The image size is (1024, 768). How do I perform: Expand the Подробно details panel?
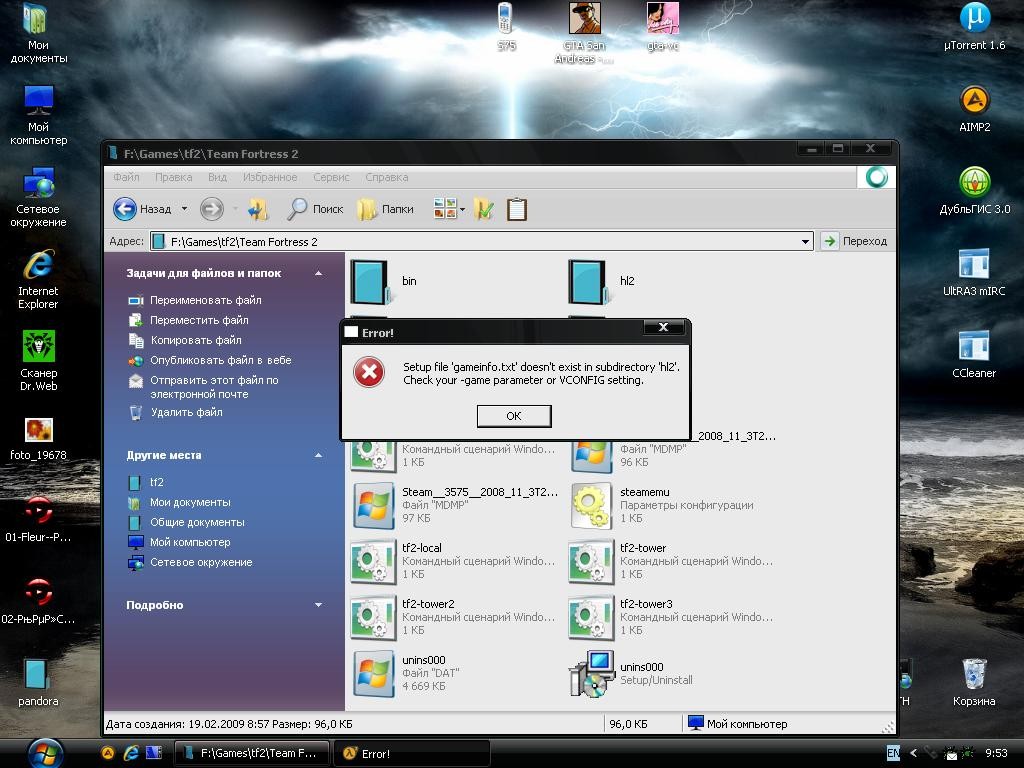[318, 605]
